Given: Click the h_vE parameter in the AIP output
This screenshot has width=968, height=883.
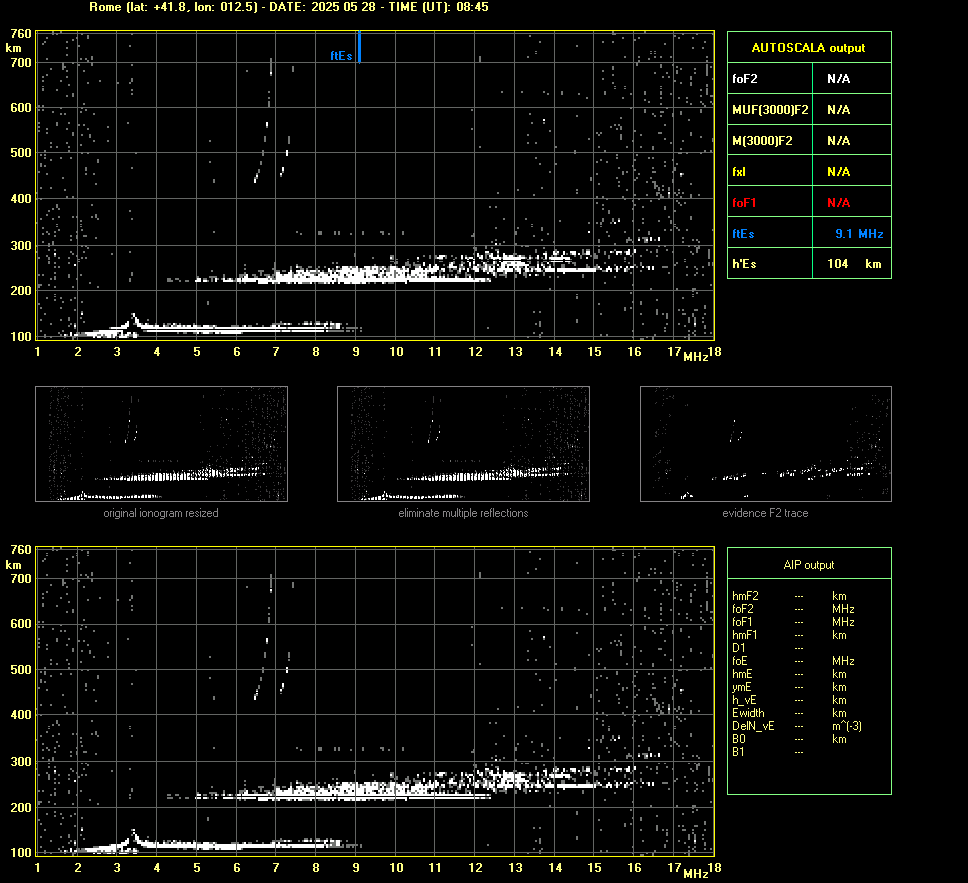Looking at the screenshot, I should click(744, 700).
